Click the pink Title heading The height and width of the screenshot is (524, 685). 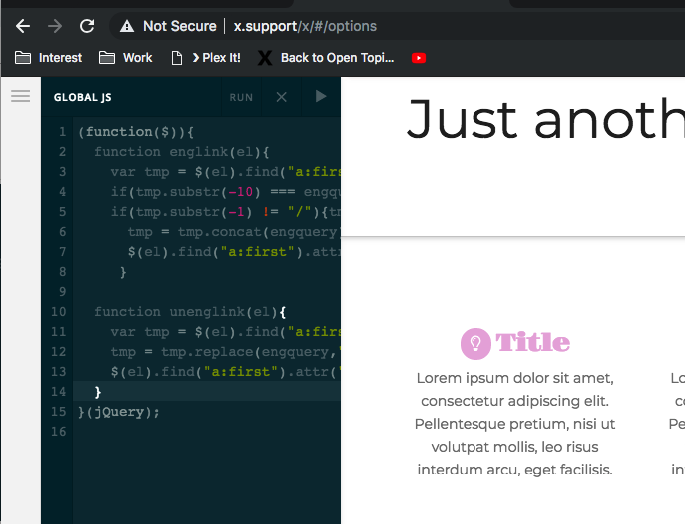point(532,343)
